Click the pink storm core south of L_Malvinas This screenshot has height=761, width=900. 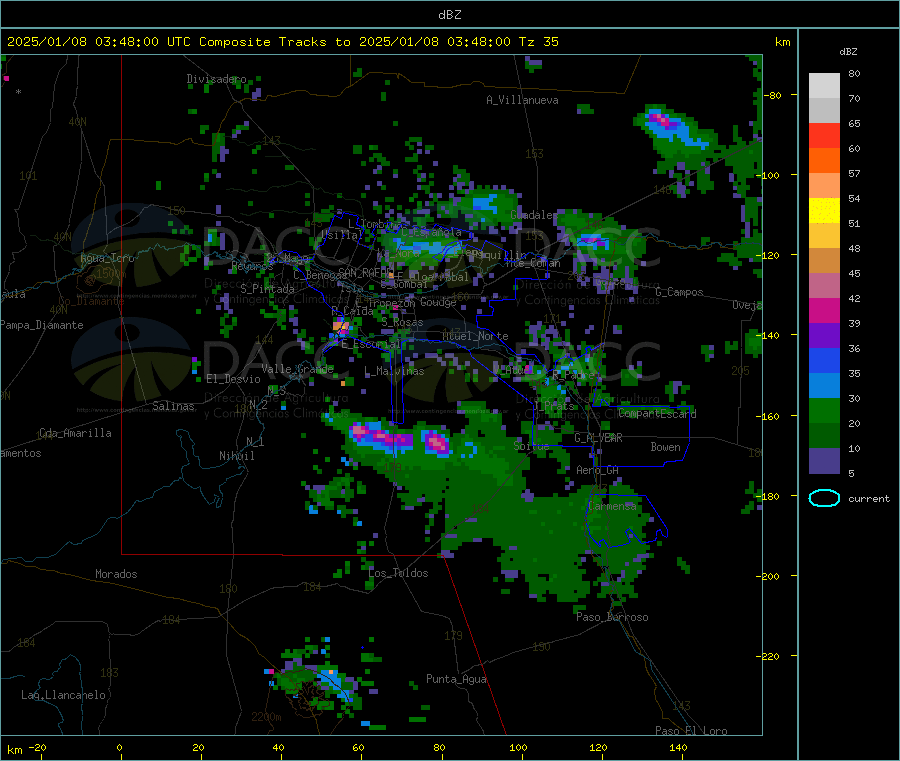coord(436,442)
